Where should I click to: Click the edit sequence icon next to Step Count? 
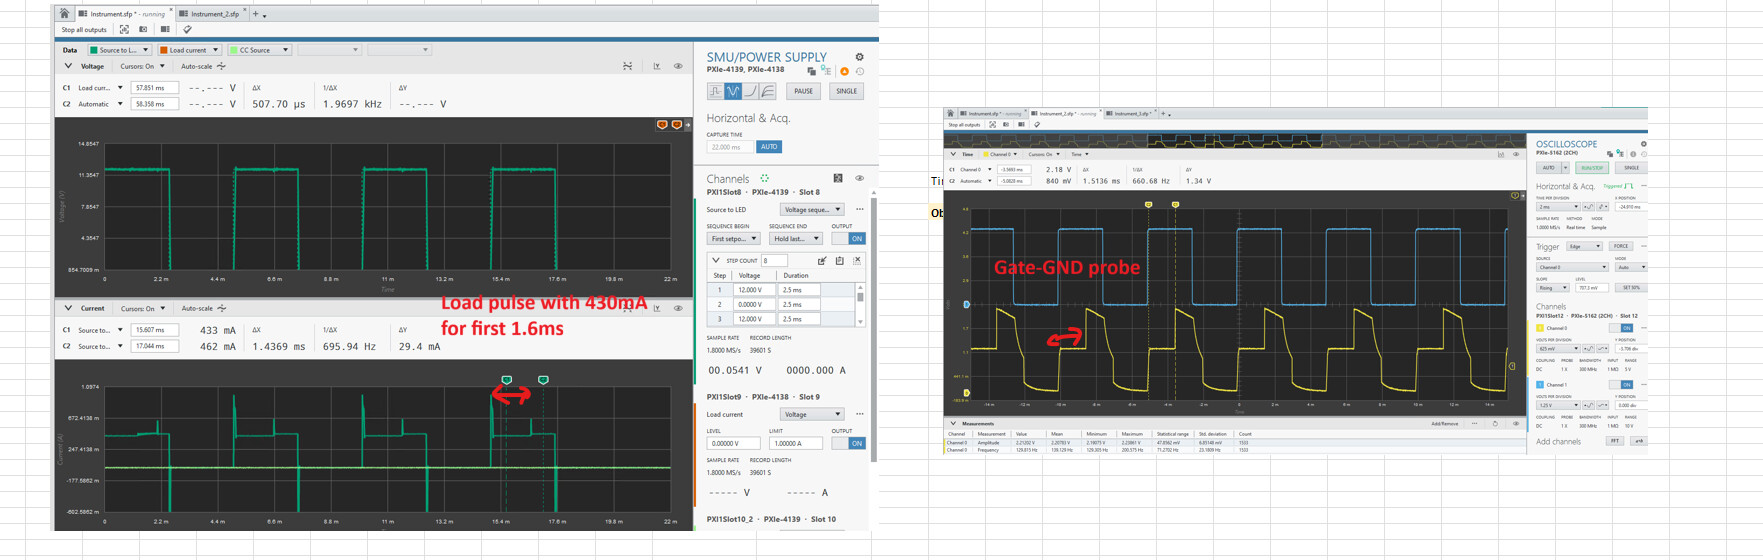click(822, 260)
